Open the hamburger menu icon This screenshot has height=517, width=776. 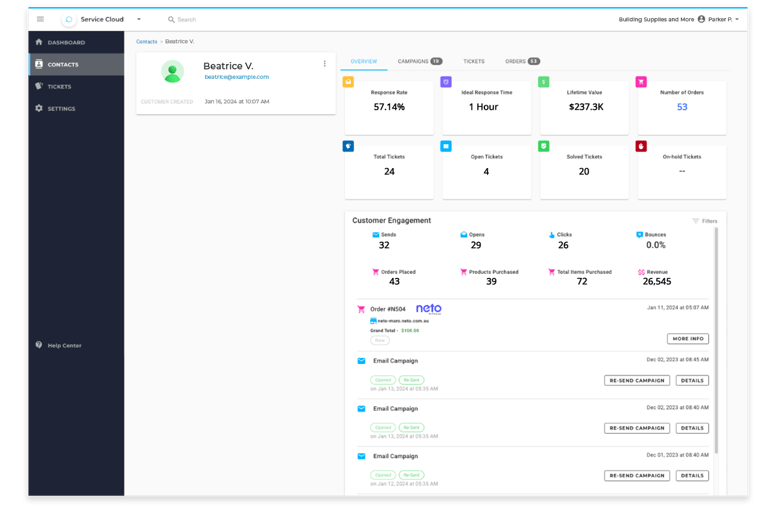[40, 19]
